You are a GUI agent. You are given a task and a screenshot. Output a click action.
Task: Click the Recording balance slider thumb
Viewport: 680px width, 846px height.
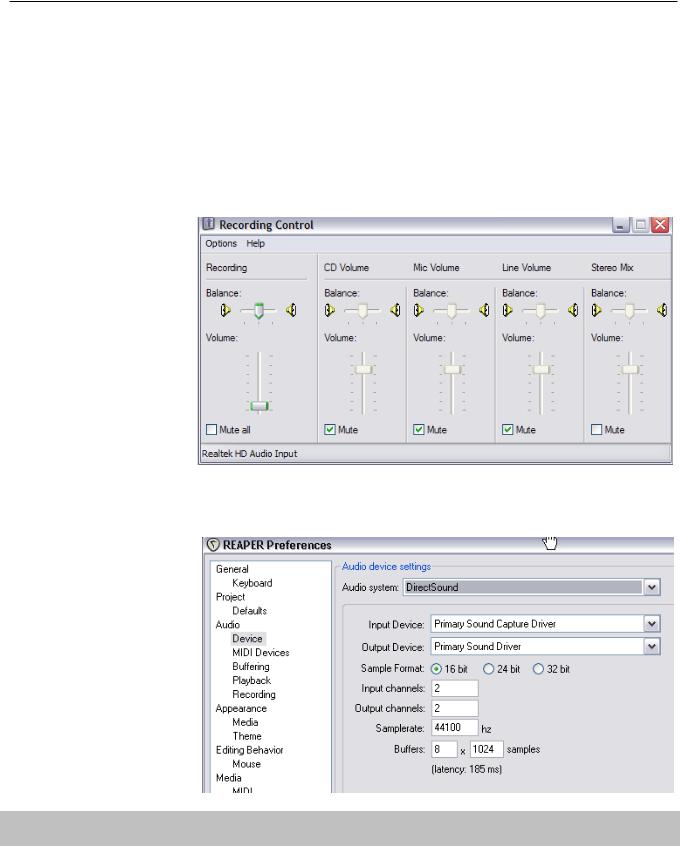[259, 311]
